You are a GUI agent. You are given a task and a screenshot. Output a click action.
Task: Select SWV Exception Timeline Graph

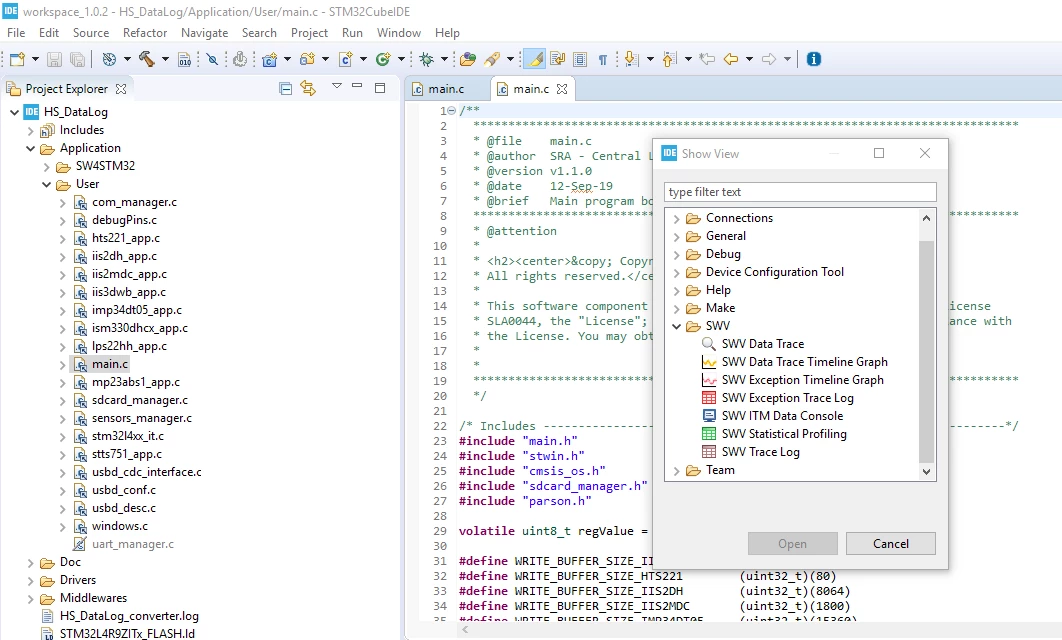point(803,380)
